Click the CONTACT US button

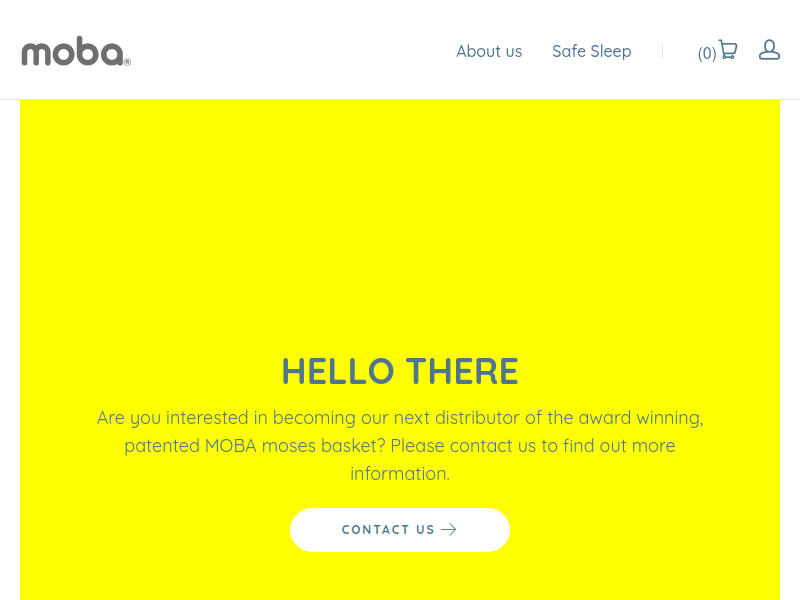point(399,530)
